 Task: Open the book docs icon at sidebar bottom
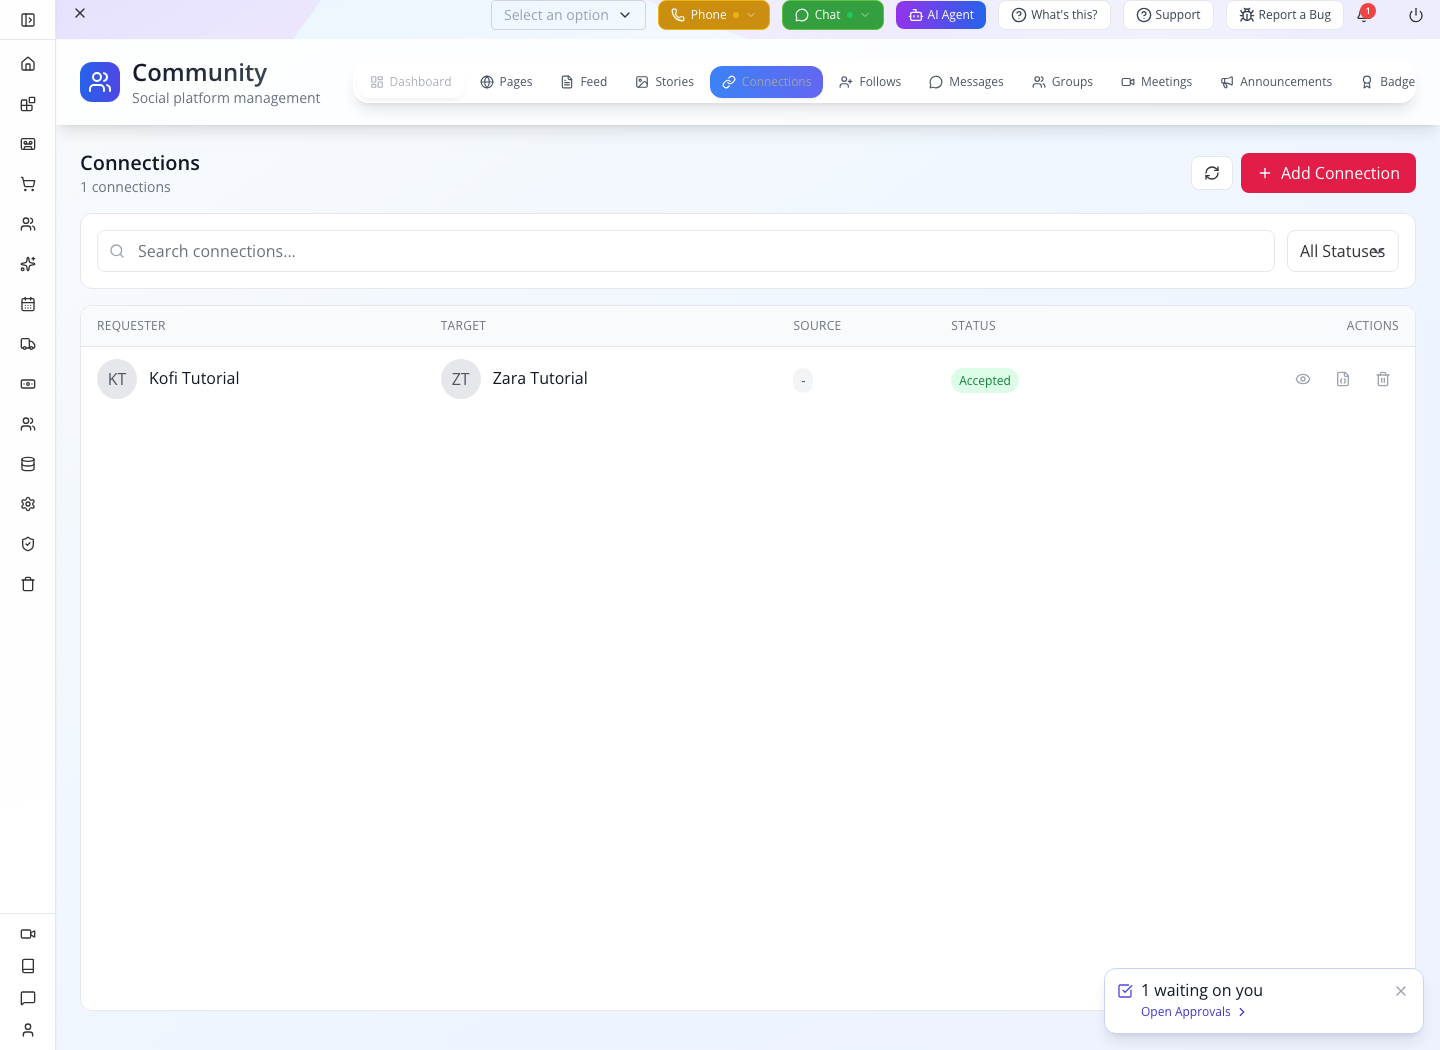coord(28,966)
